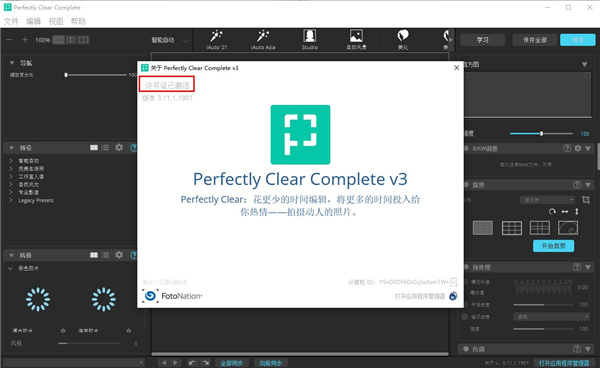Enable the 修正色调 checkbox

[x=465, y=317]
